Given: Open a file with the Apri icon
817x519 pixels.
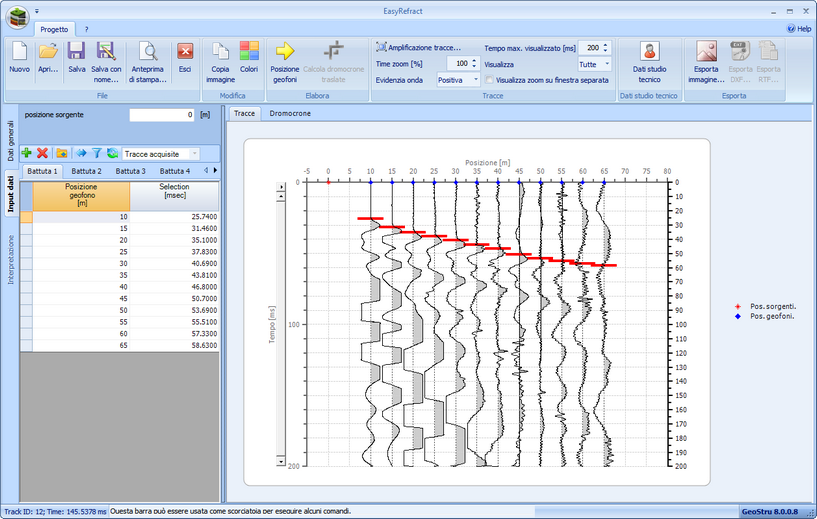Looking at the screenshot, I should pos(48,51).
